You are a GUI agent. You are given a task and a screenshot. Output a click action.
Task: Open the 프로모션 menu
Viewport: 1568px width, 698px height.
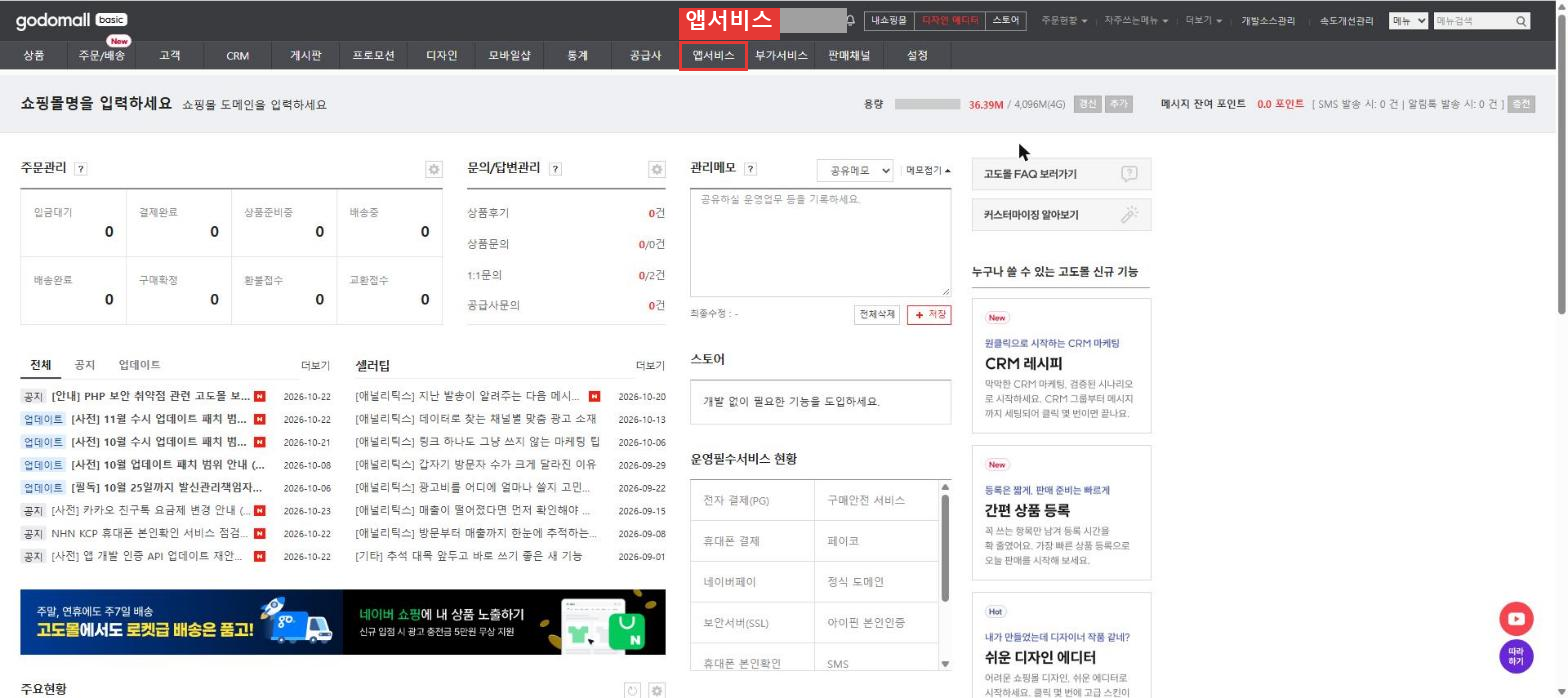373,56
